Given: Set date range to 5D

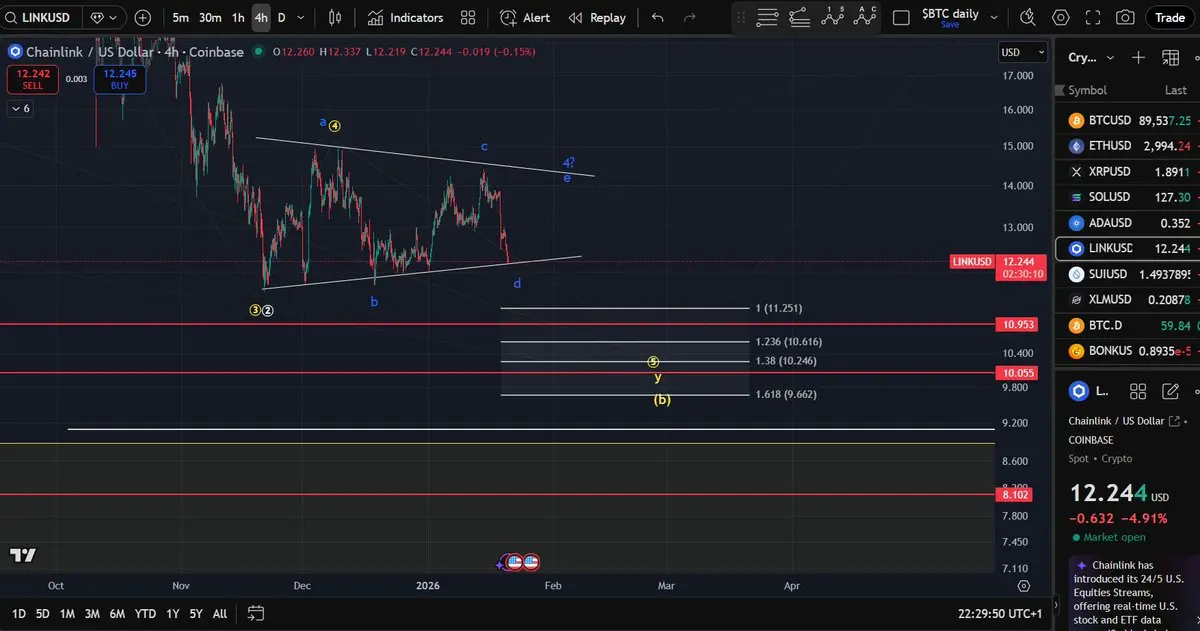Looking at the screenshot, I should pyautogui.click(x=43, y=613).
